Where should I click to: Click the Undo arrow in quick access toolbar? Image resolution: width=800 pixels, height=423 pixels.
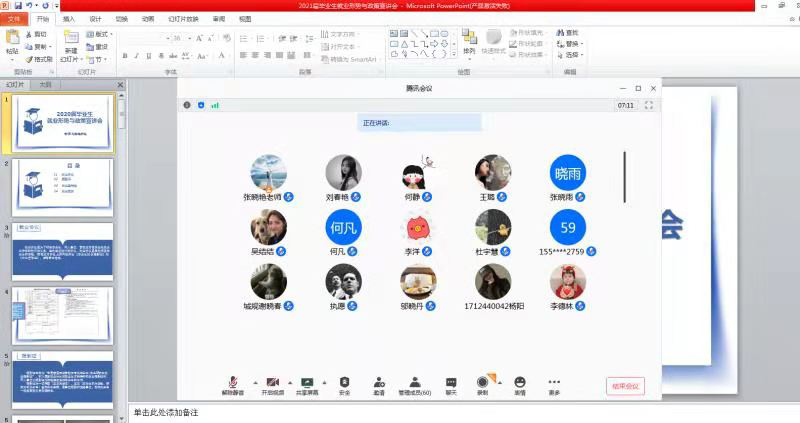point(29,6)
